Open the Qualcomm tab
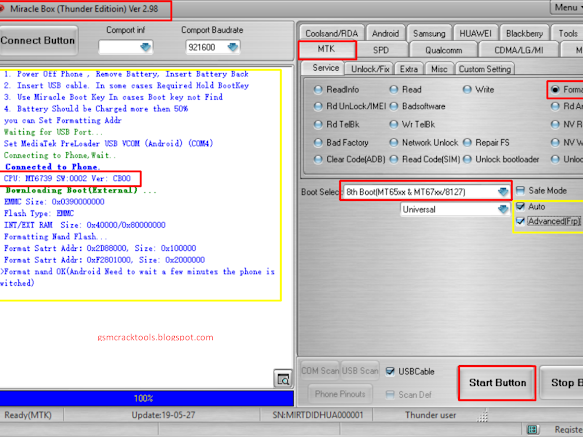Viewport: 583px width, 437px height. 444,50
